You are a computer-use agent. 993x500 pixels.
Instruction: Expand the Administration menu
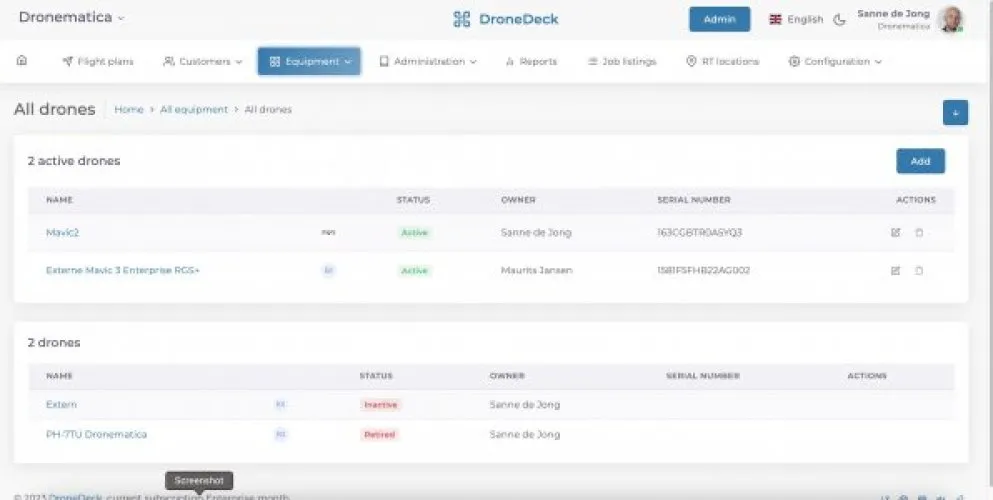coord(428,62)
